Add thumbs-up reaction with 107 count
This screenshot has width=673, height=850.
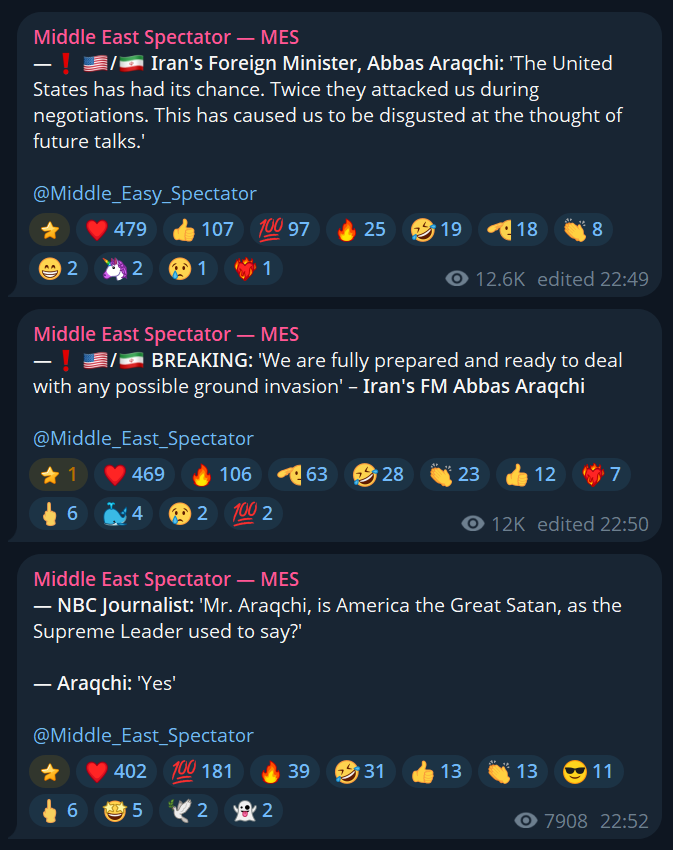pos(203,229)
